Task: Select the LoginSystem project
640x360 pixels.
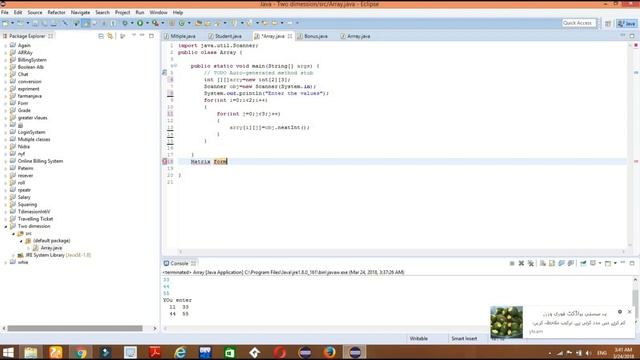Action: [x=31, y=132]
